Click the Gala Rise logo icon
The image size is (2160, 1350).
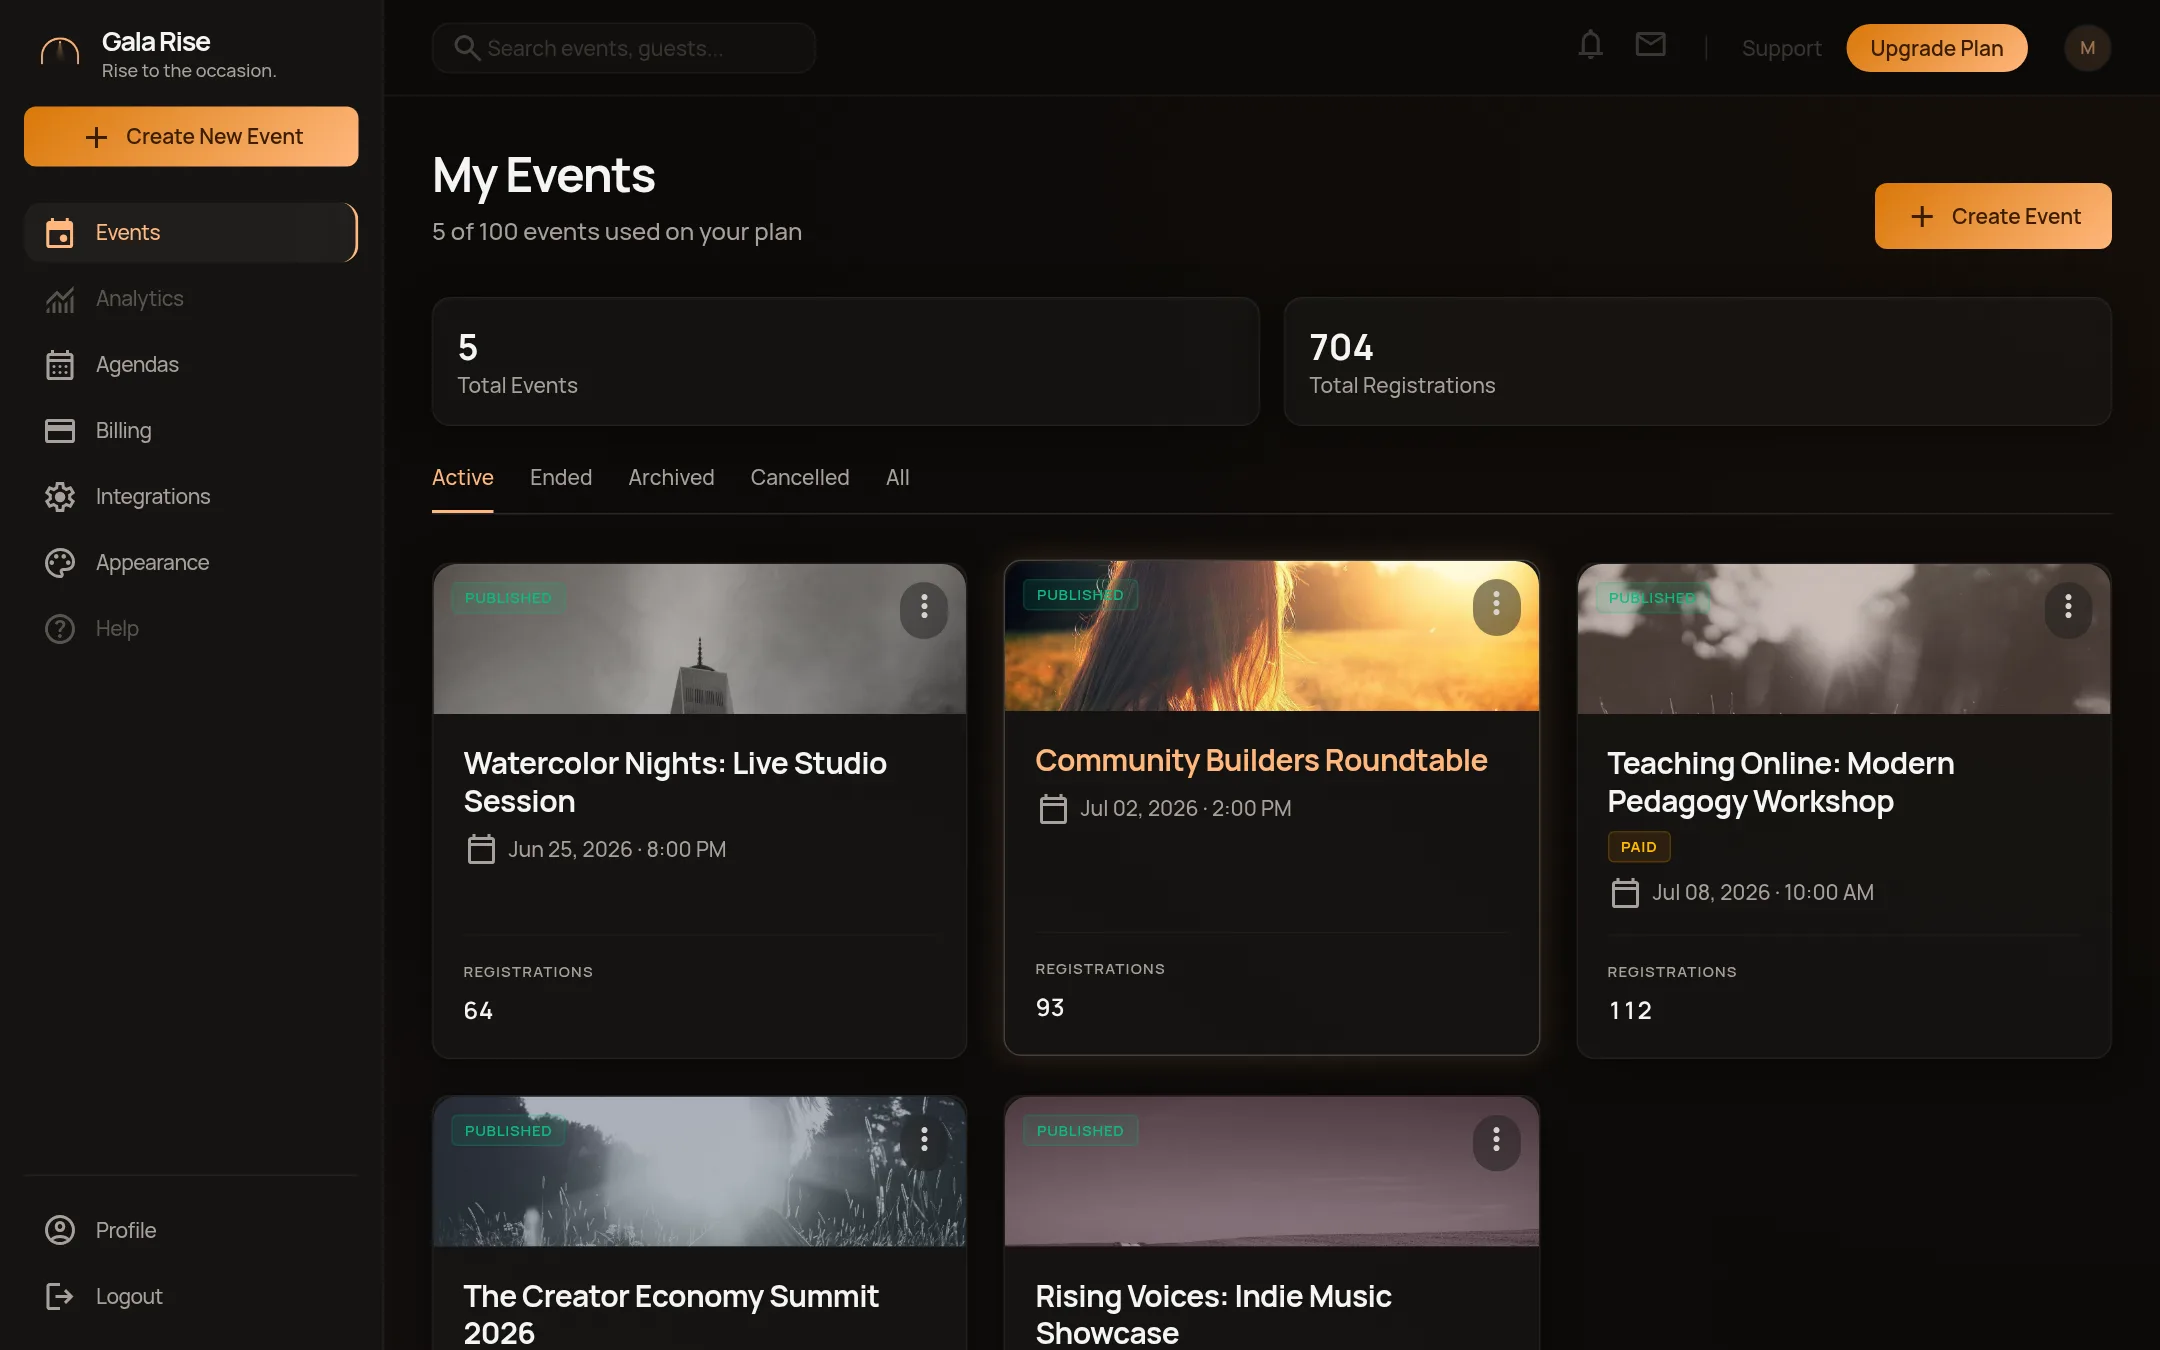tap(60, 50)
